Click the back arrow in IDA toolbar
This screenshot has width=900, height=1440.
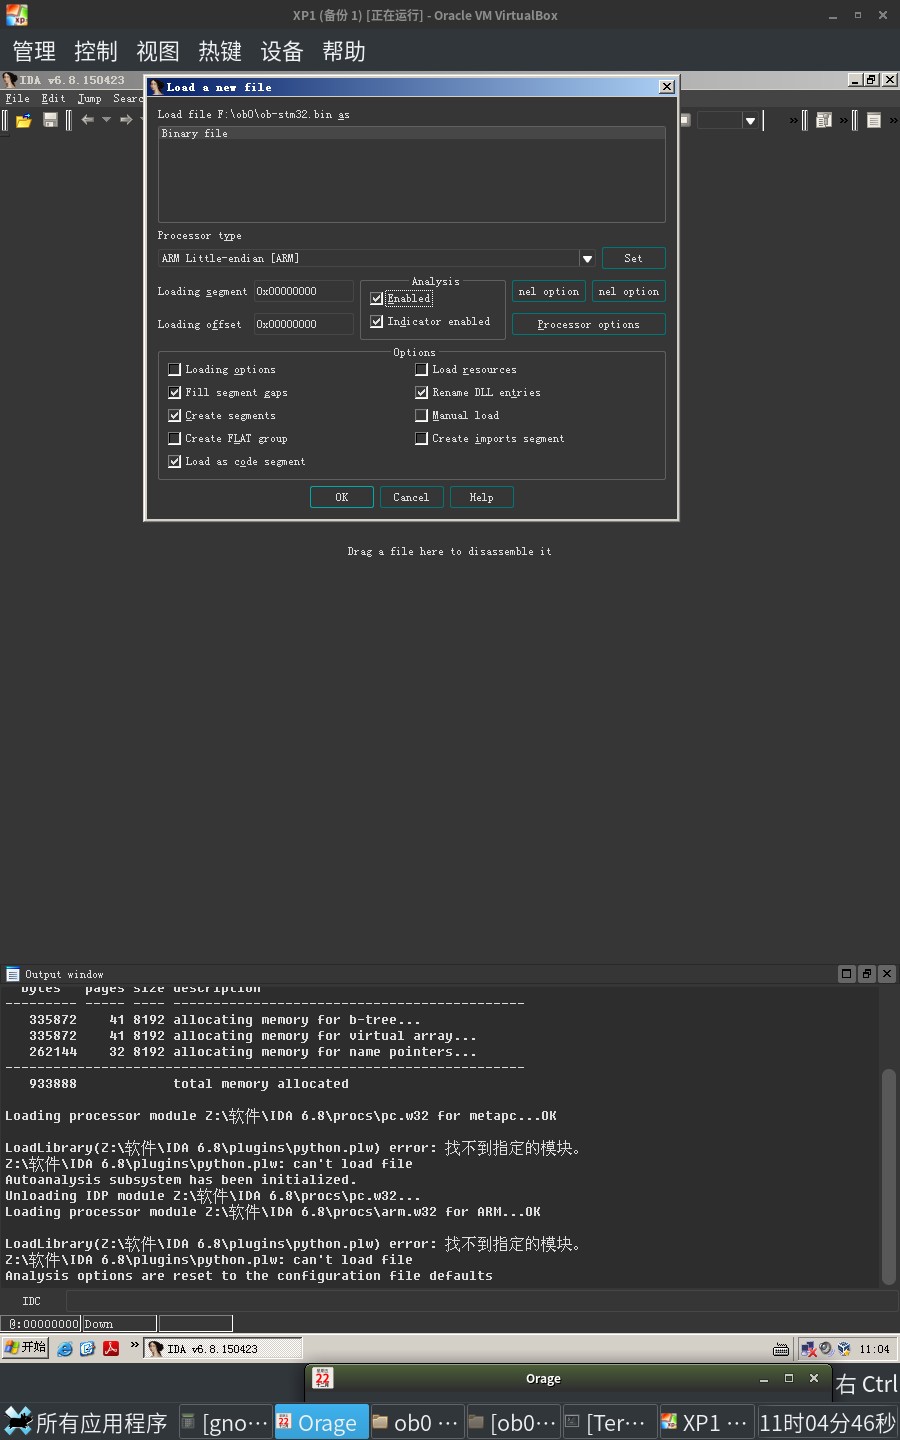click(x=87, y=120)
